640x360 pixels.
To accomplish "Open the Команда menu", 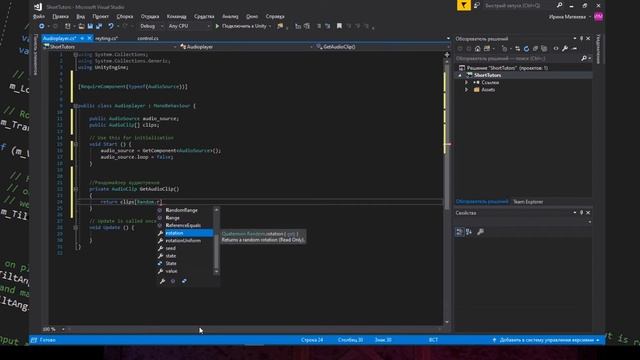I will pyautogui.click(x=176, y=16).
